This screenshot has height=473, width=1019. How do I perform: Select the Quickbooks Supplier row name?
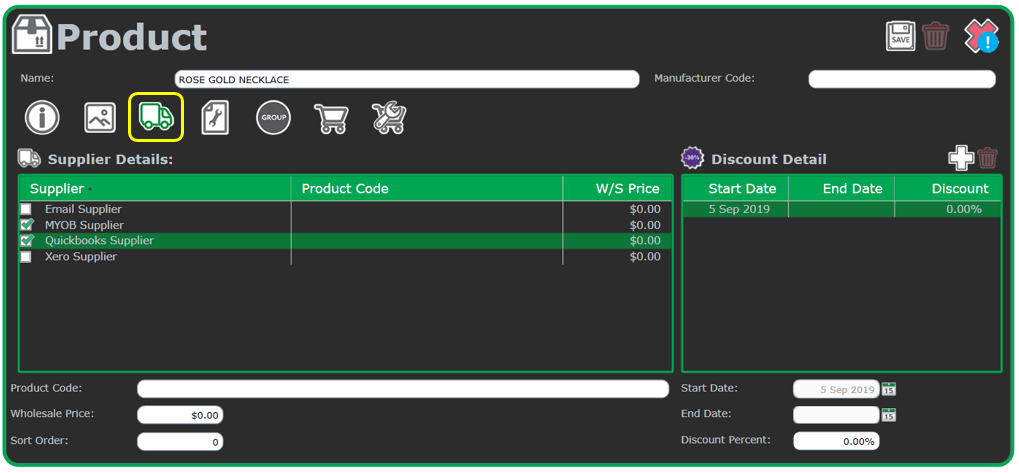click(99, 240)
